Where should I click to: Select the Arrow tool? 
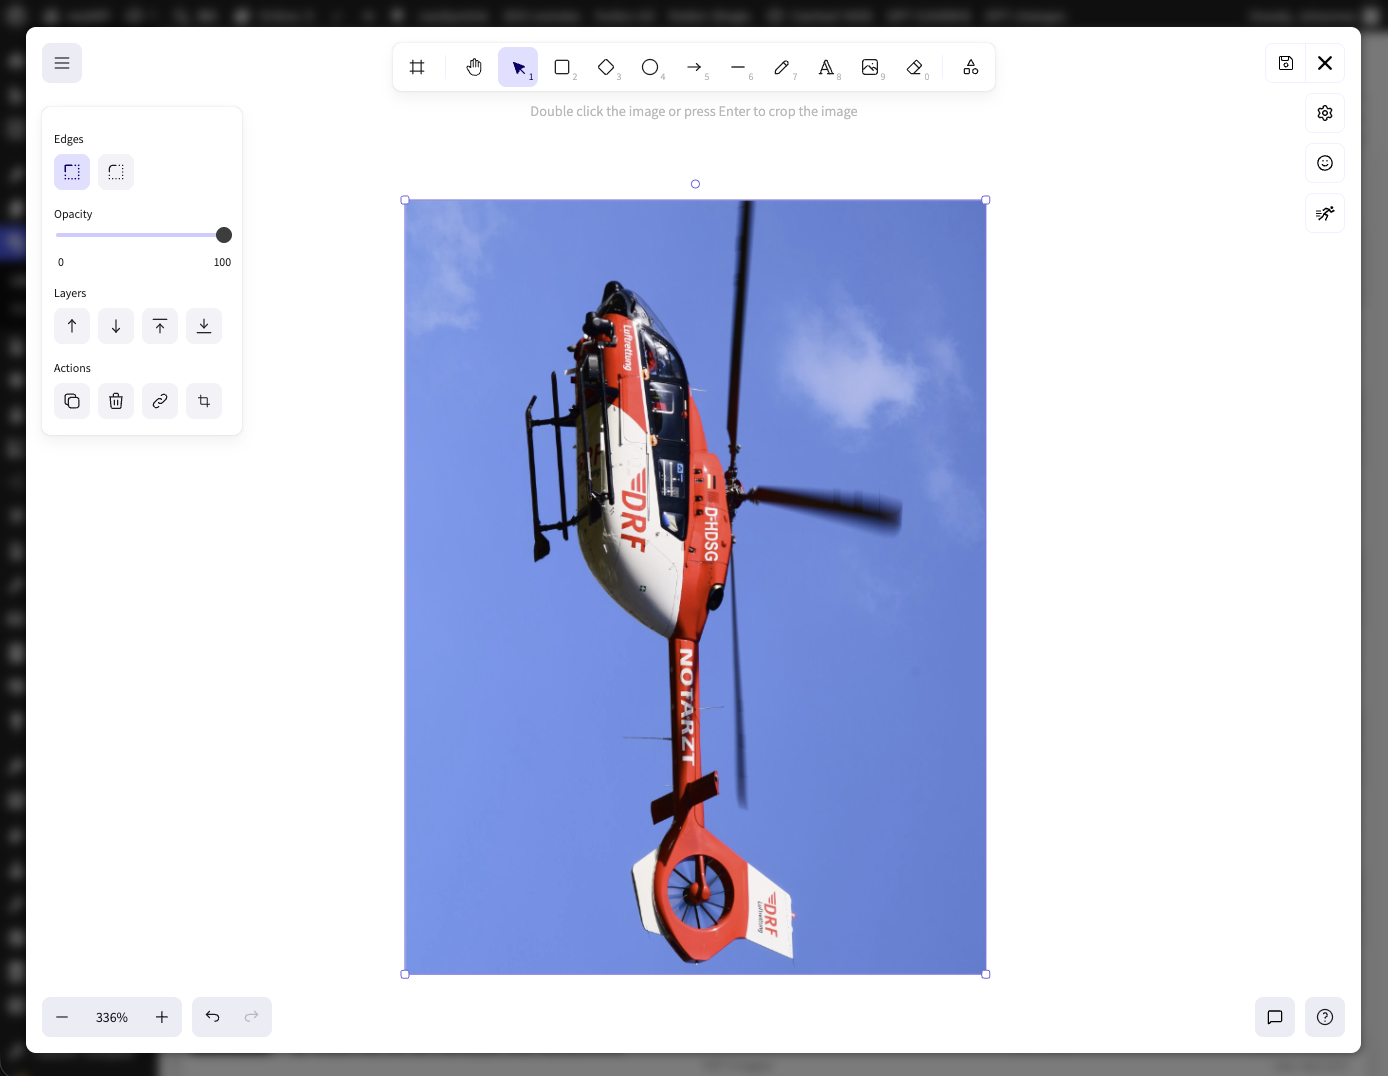click(694, 67)
